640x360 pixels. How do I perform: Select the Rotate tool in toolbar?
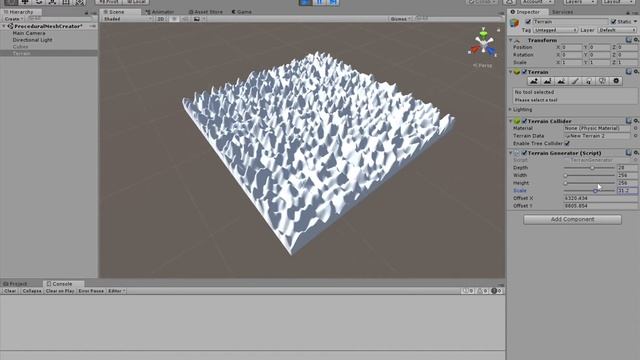click(x=39, y=2)
